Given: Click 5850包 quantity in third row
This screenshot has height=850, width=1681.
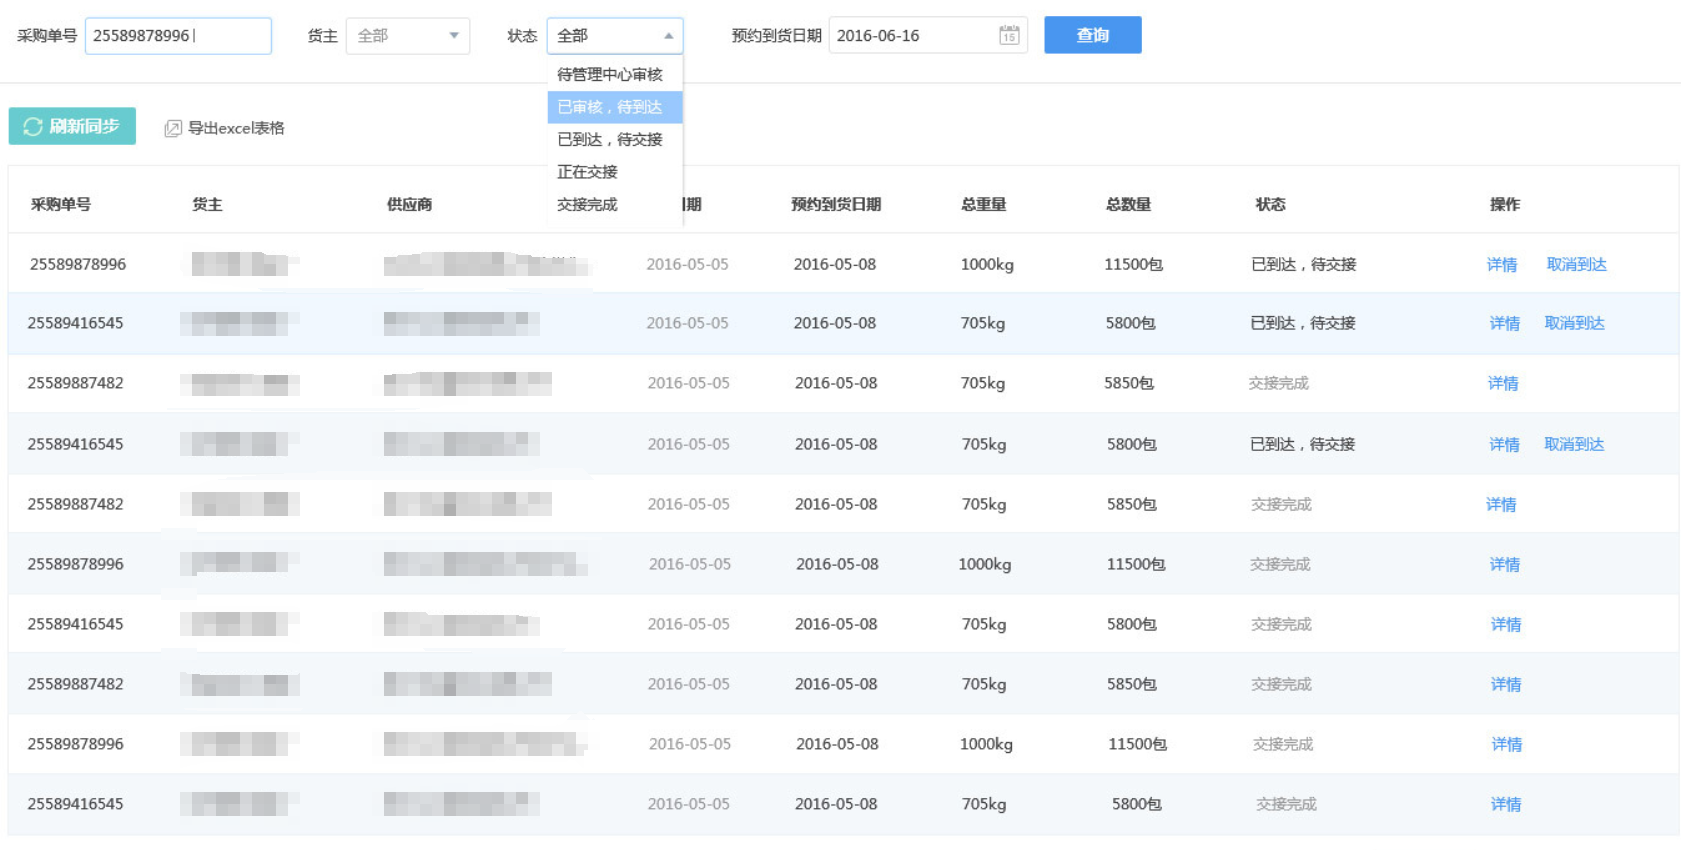Looking at the screenshot, I should [x=1129, y=383].
